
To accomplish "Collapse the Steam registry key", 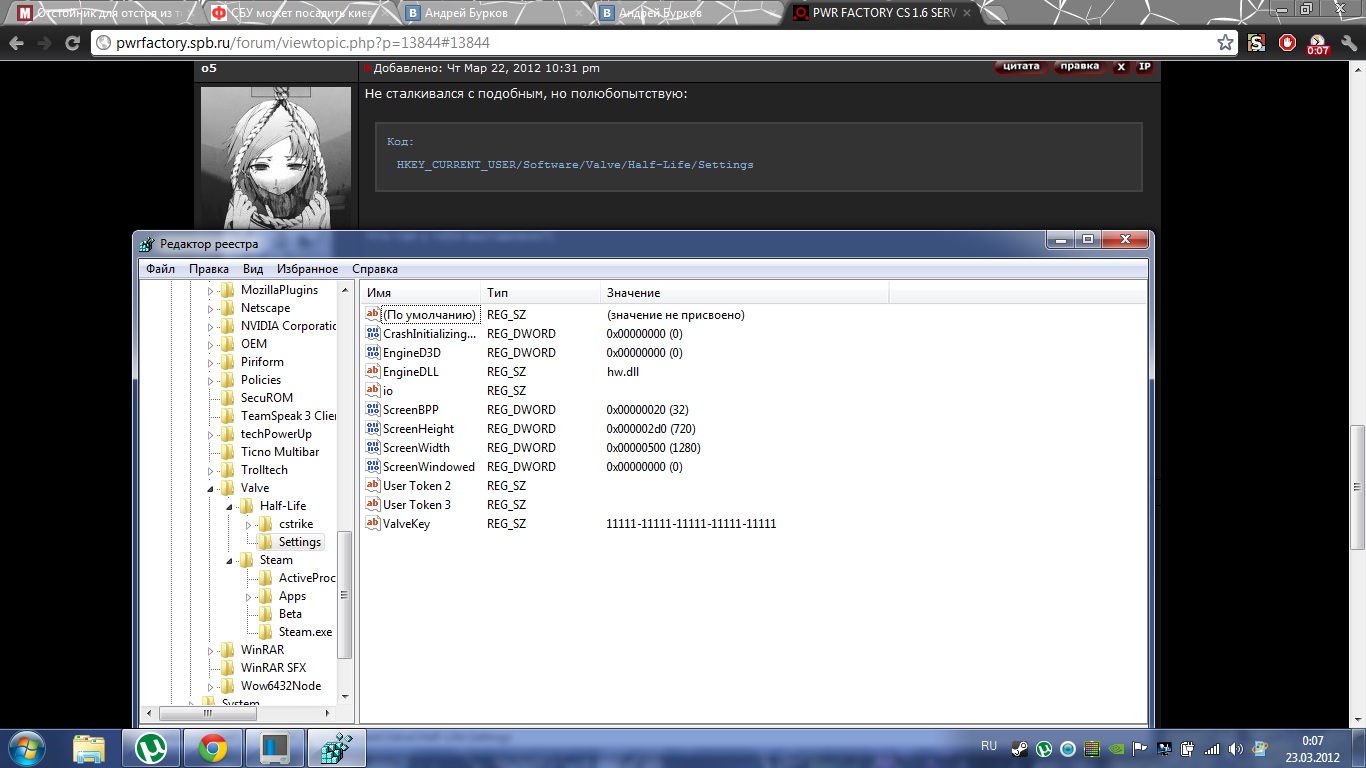I will point(230,560).
